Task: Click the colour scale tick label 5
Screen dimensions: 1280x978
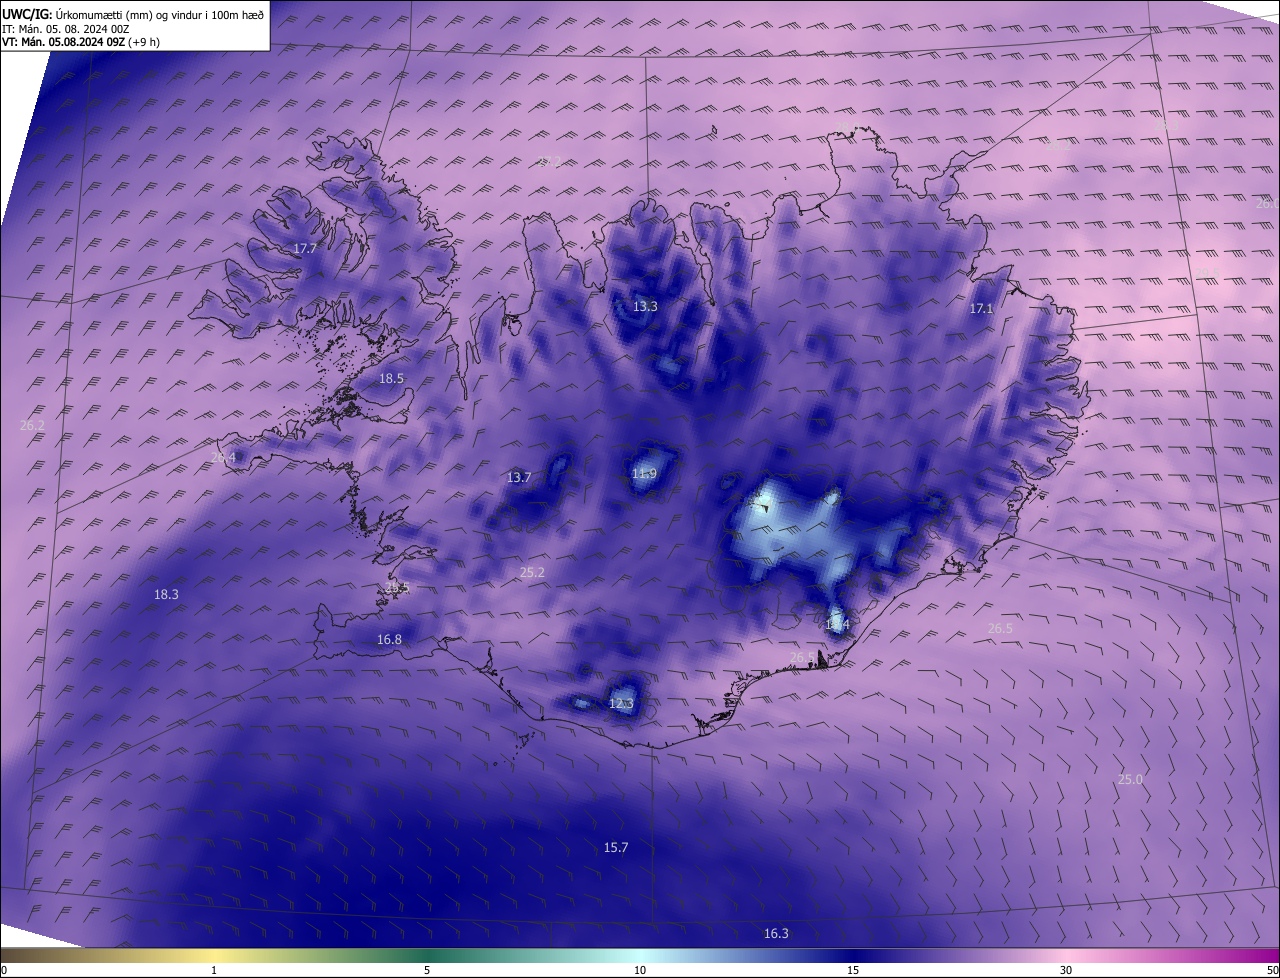Action: tap(427, 970)
